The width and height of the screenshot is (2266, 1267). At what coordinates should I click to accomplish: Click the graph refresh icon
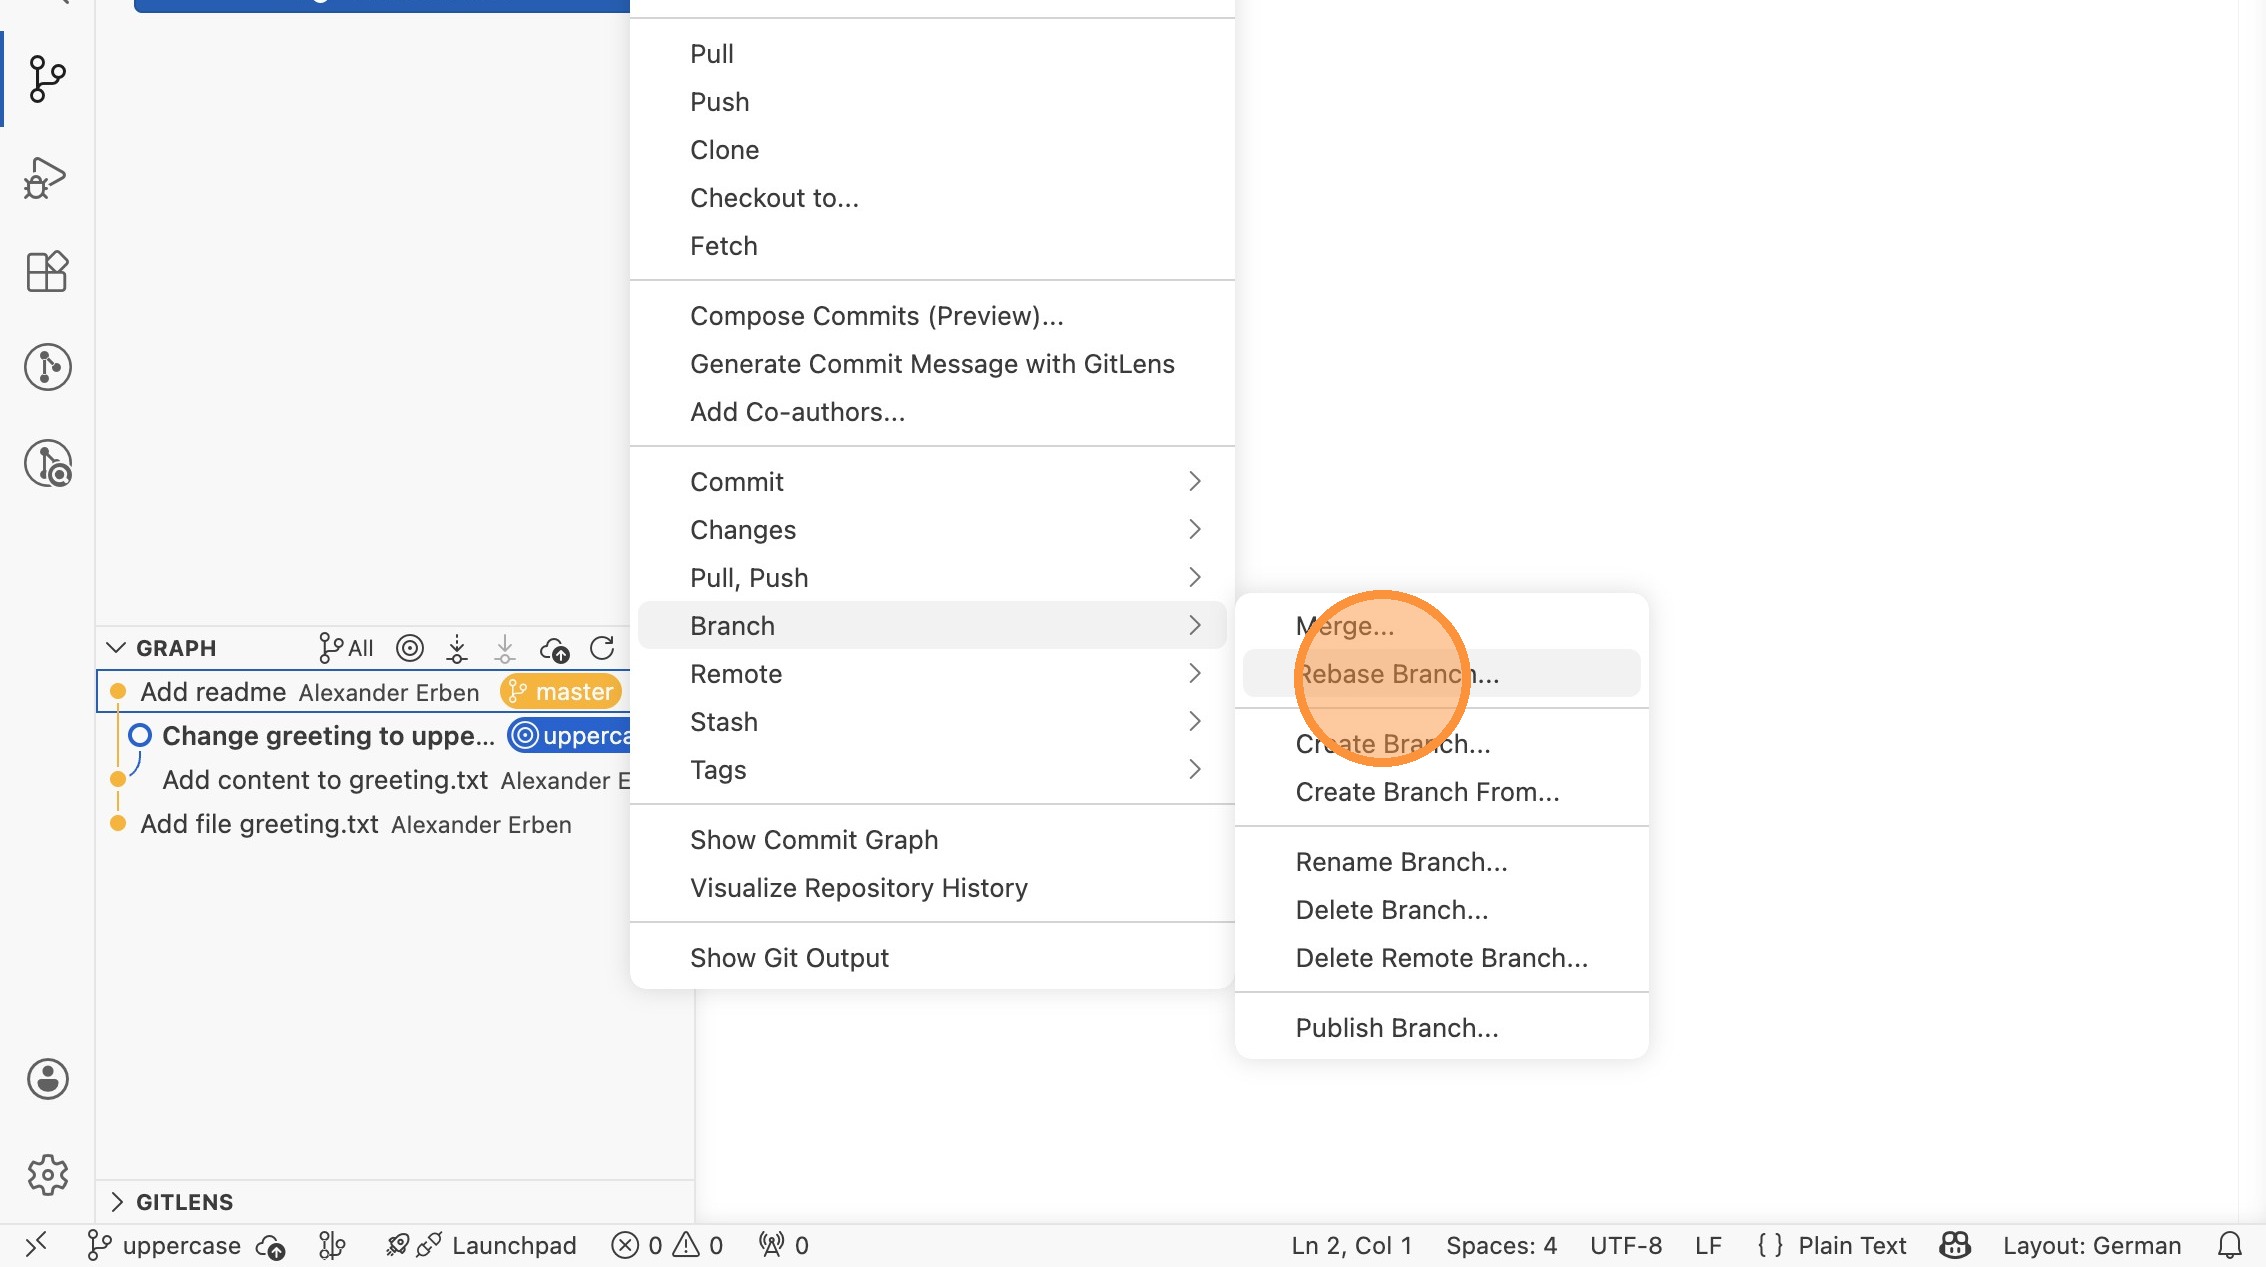(602, 648)
